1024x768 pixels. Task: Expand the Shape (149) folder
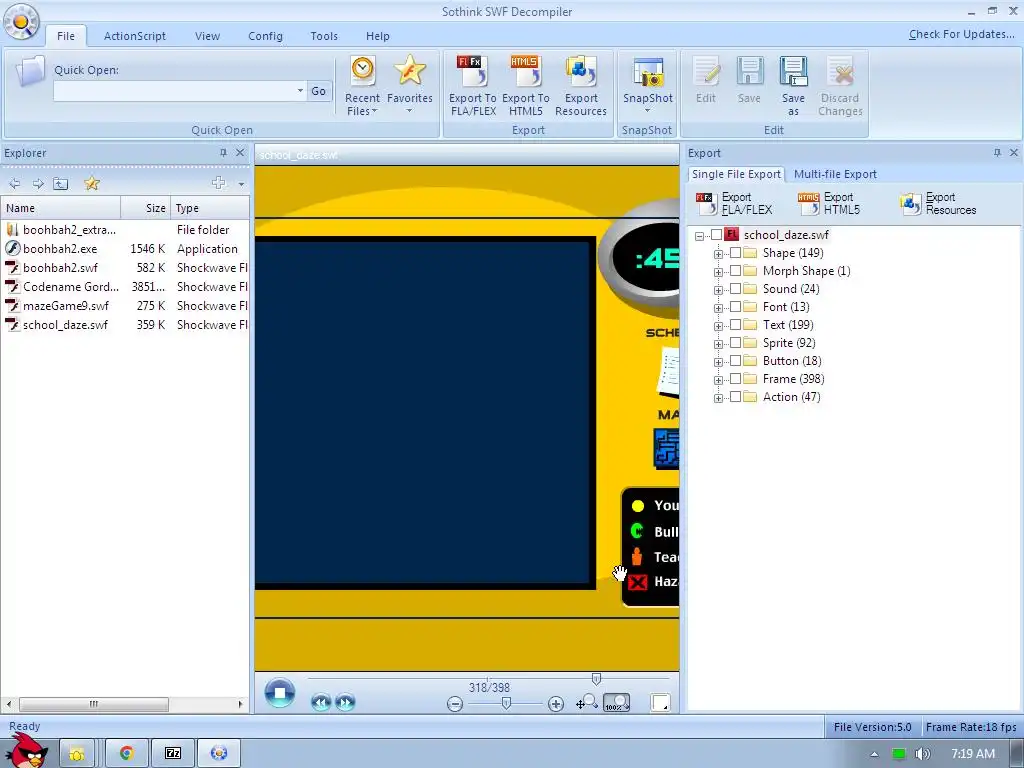pos(718,253)
